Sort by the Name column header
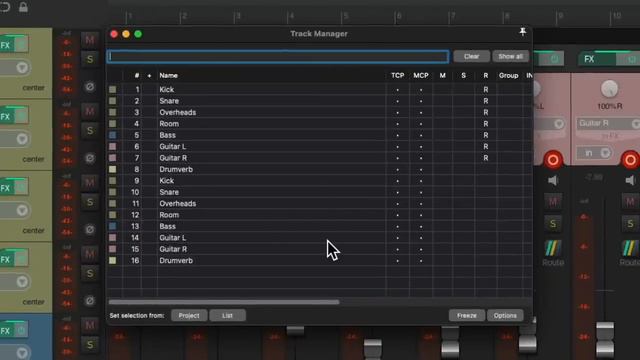 [169, 76]
